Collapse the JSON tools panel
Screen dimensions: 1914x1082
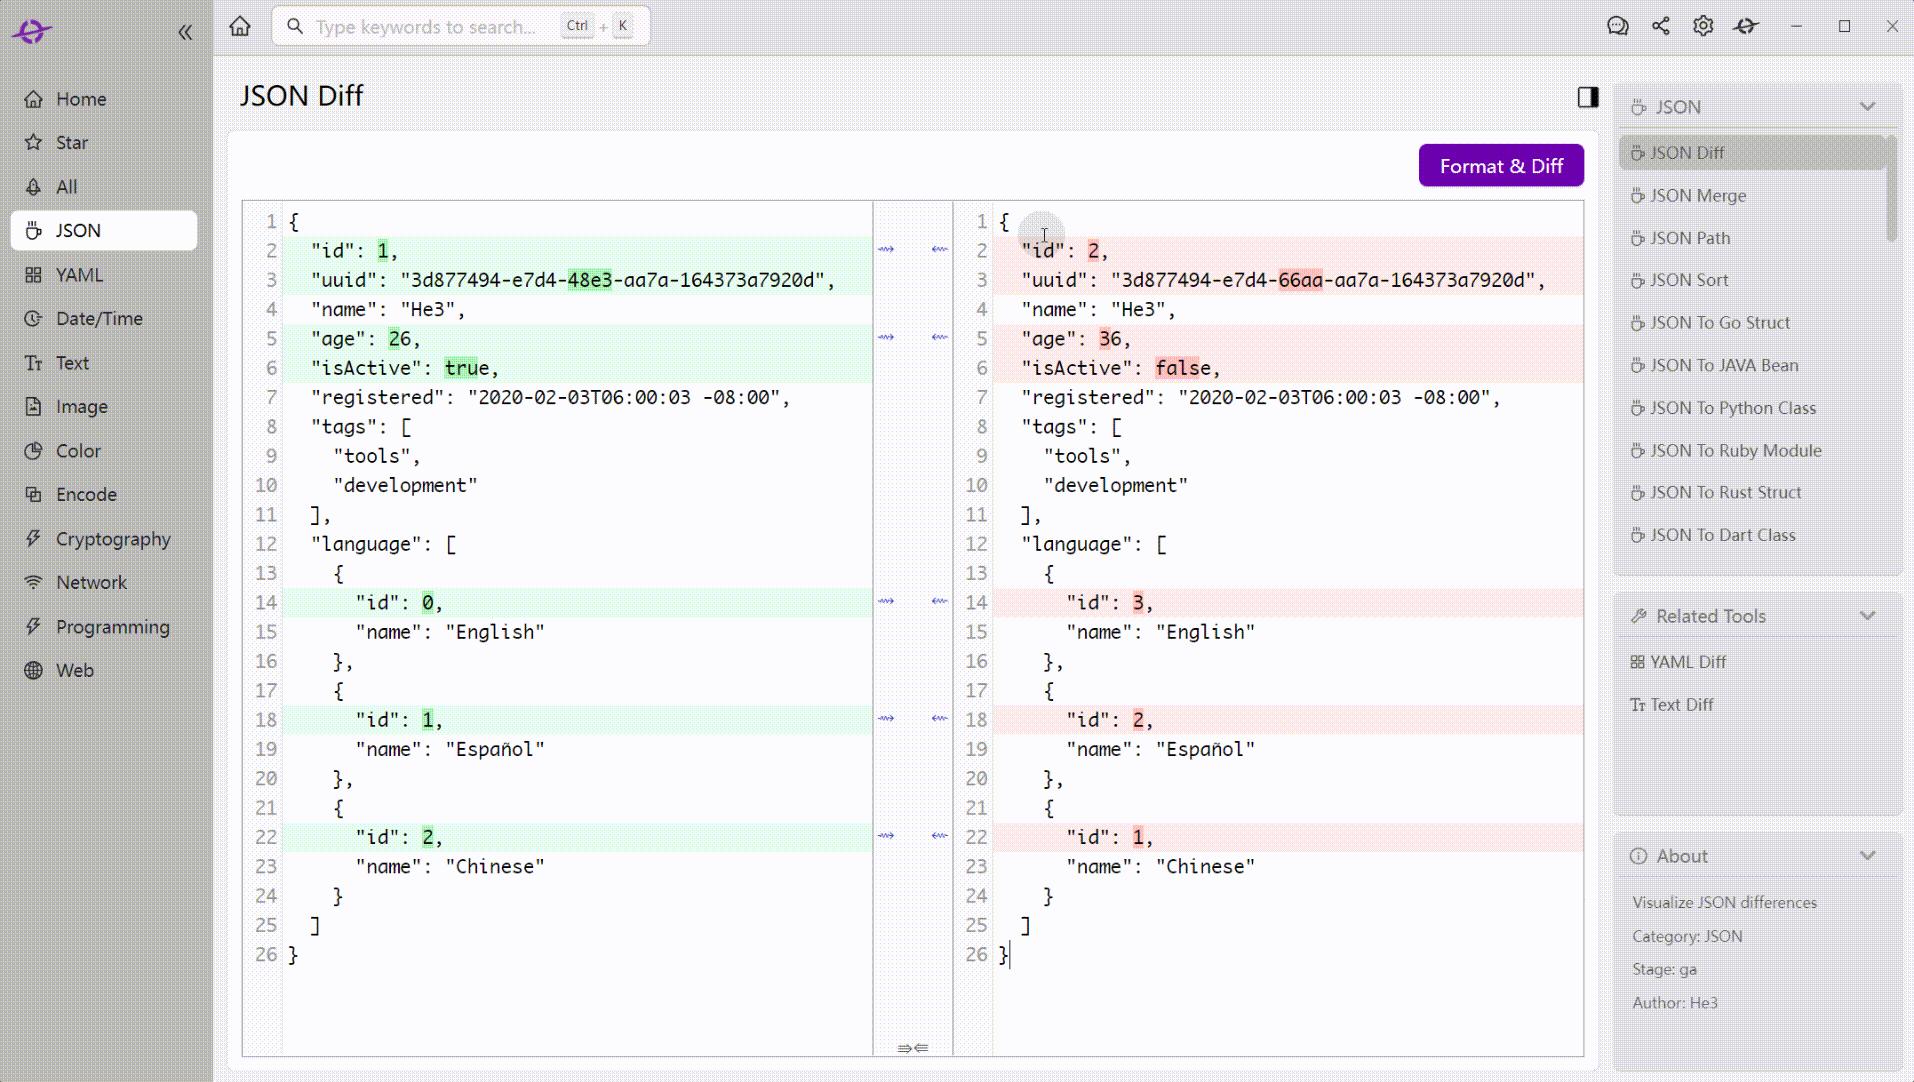[x=1868, y=107]
